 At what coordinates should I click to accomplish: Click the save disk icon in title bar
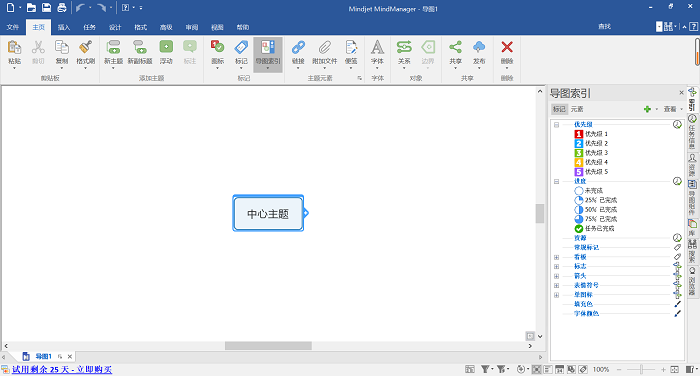(x=46, y=8)
